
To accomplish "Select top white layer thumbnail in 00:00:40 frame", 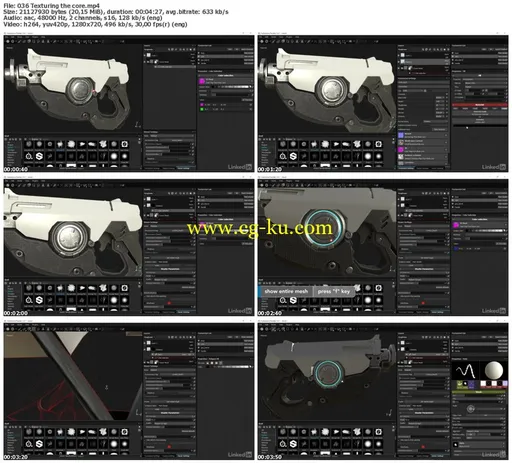I will [149, 55].
